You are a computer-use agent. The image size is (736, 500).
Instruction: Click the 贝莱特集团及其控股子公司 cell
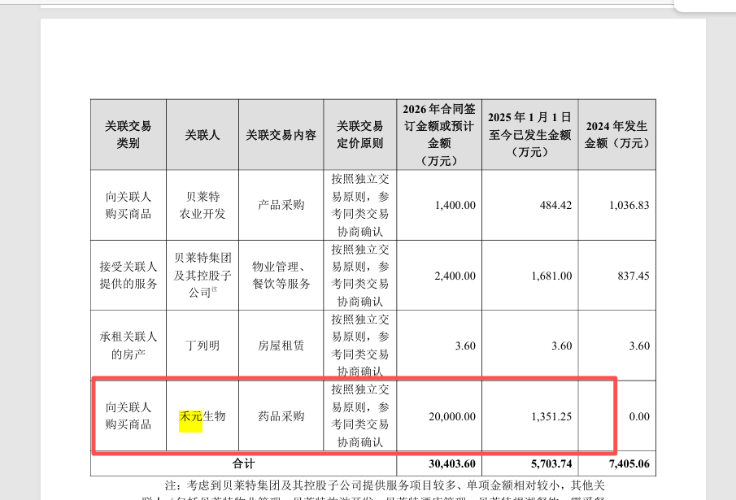tap(202, 275)
